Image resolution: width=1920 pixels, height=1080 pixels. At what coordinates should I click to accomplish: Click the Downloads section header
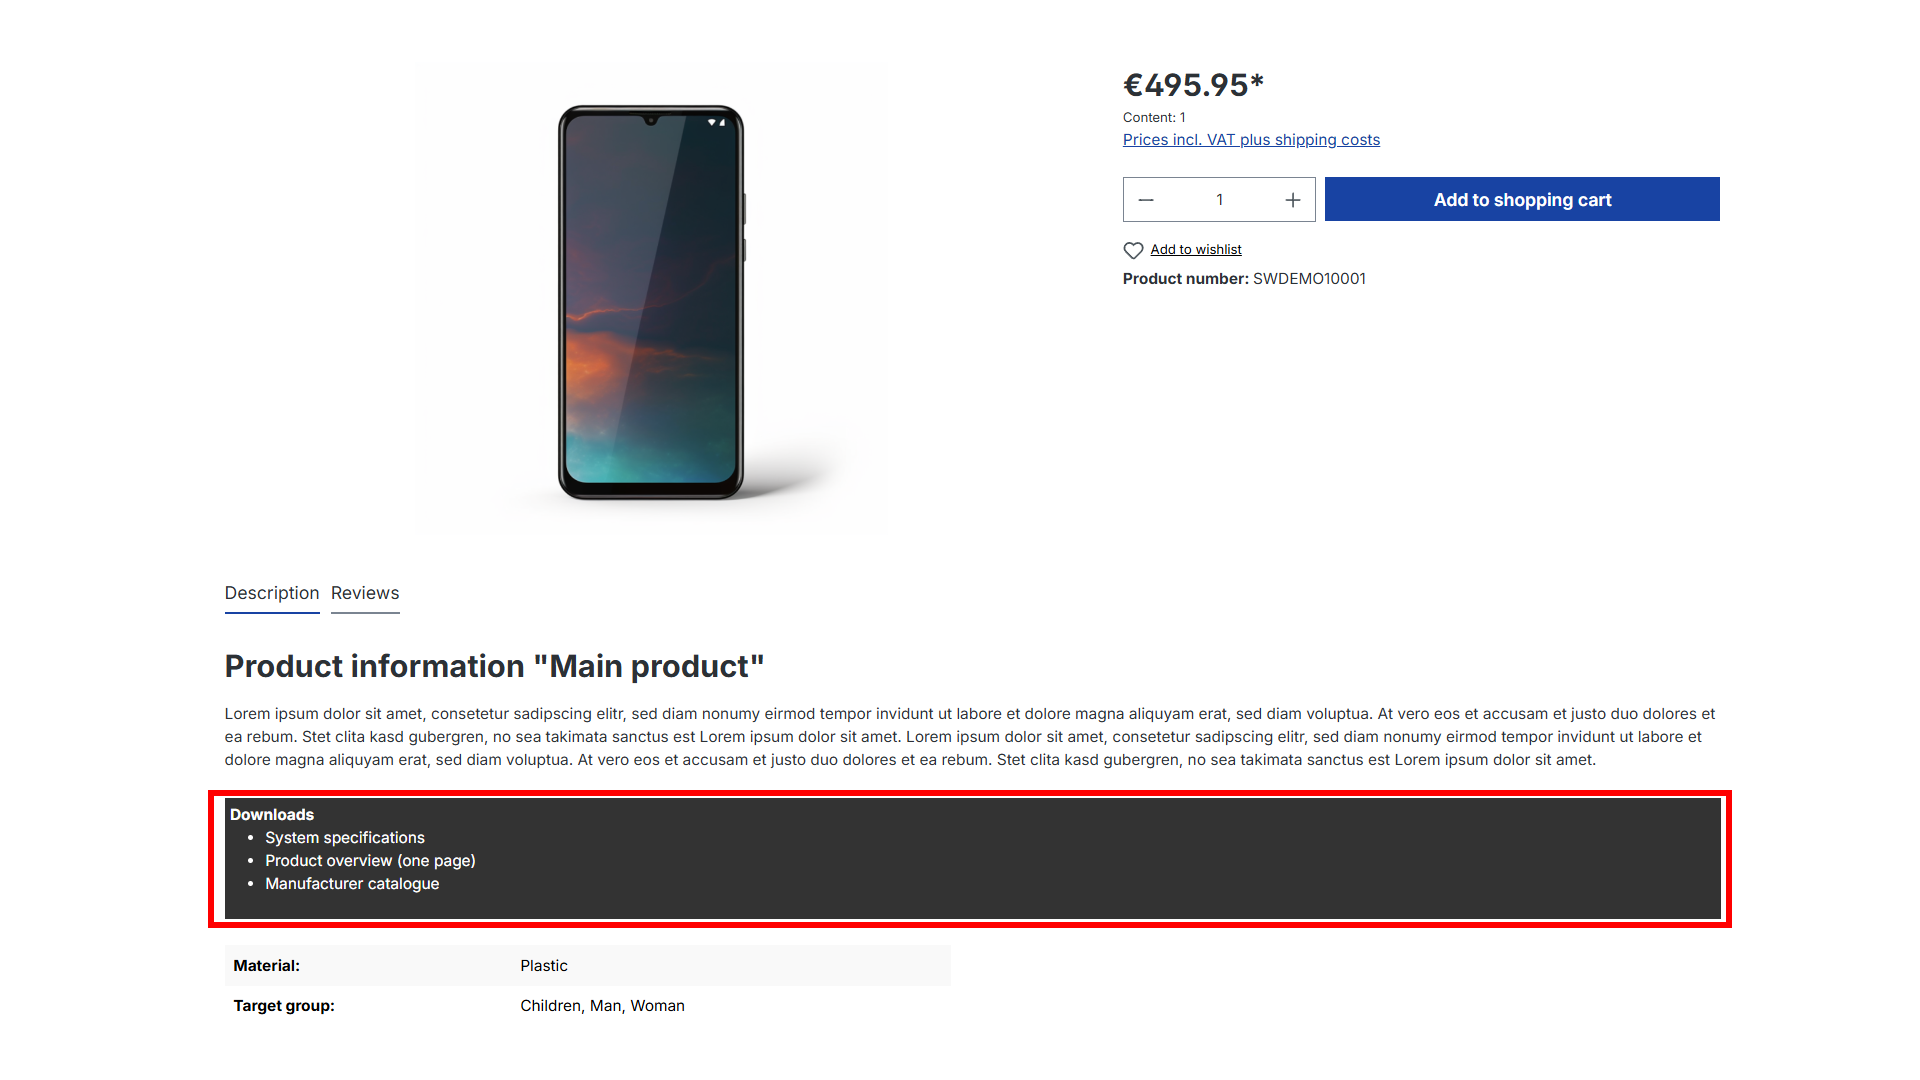tap(274, 816)
